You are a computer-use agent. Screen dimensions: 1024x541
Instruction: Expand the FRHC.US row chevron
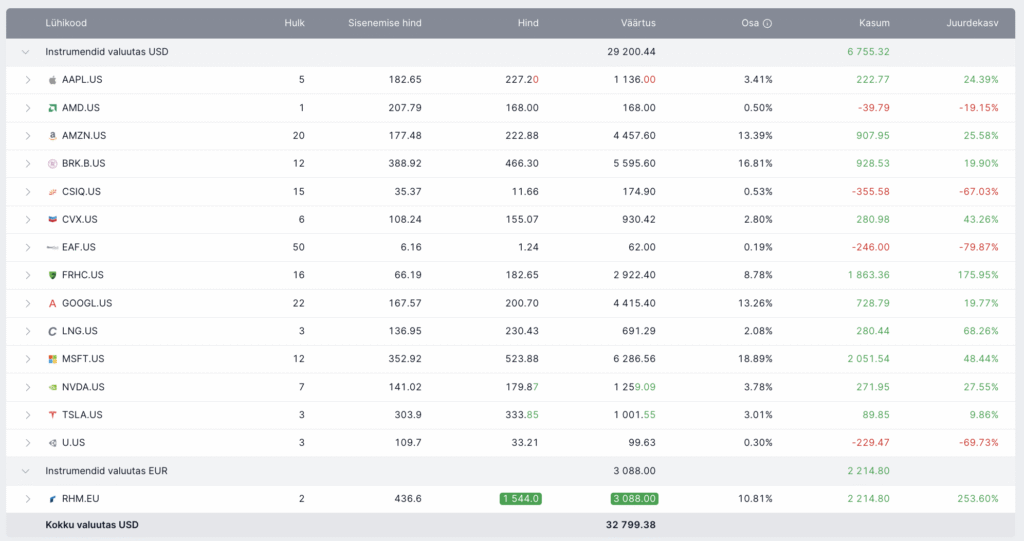(27, 275)
